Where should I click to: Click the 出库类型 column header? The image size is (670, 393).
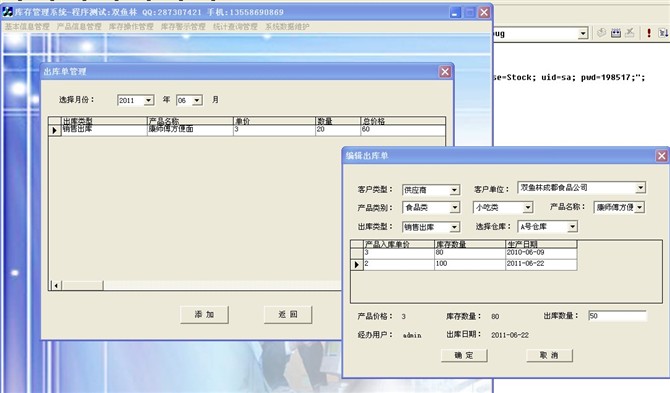click(104, 121)
